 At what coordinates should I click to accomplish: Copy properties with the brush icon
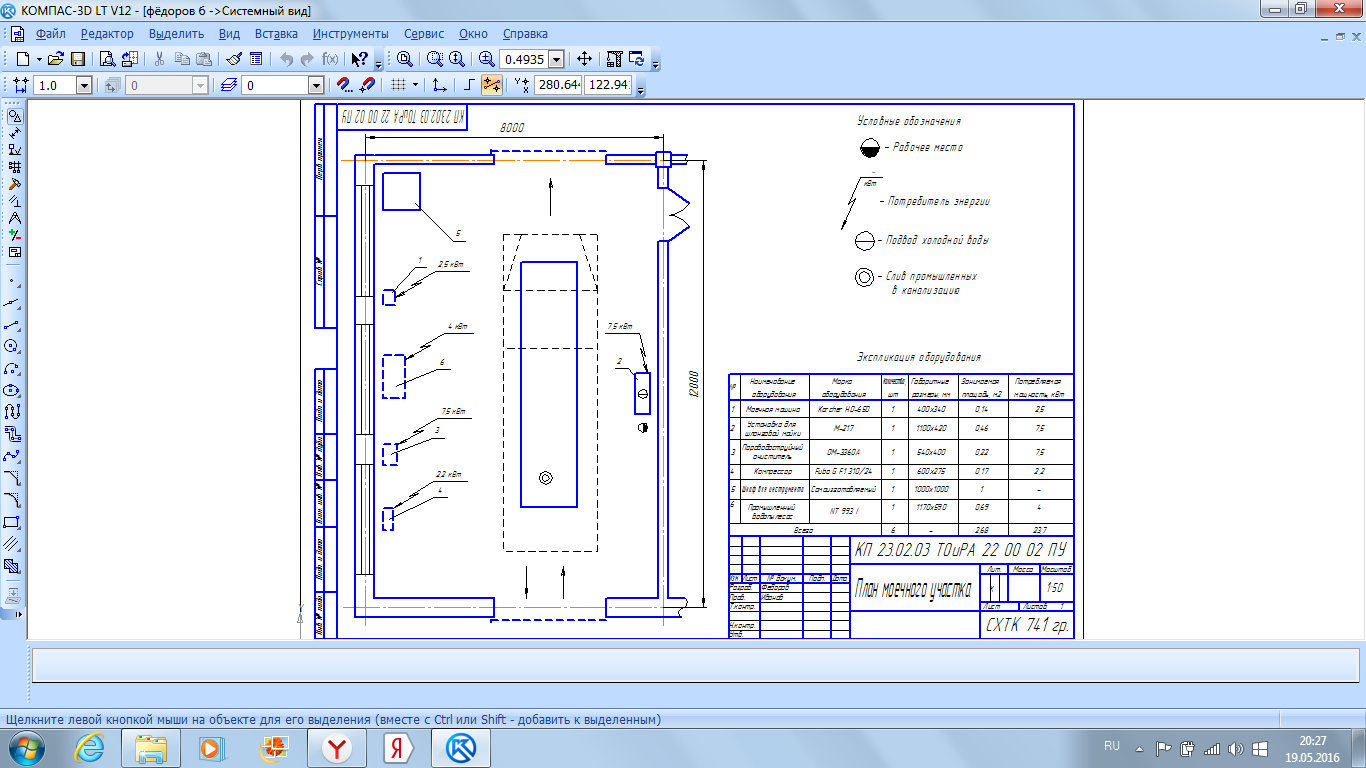(233, 59)
